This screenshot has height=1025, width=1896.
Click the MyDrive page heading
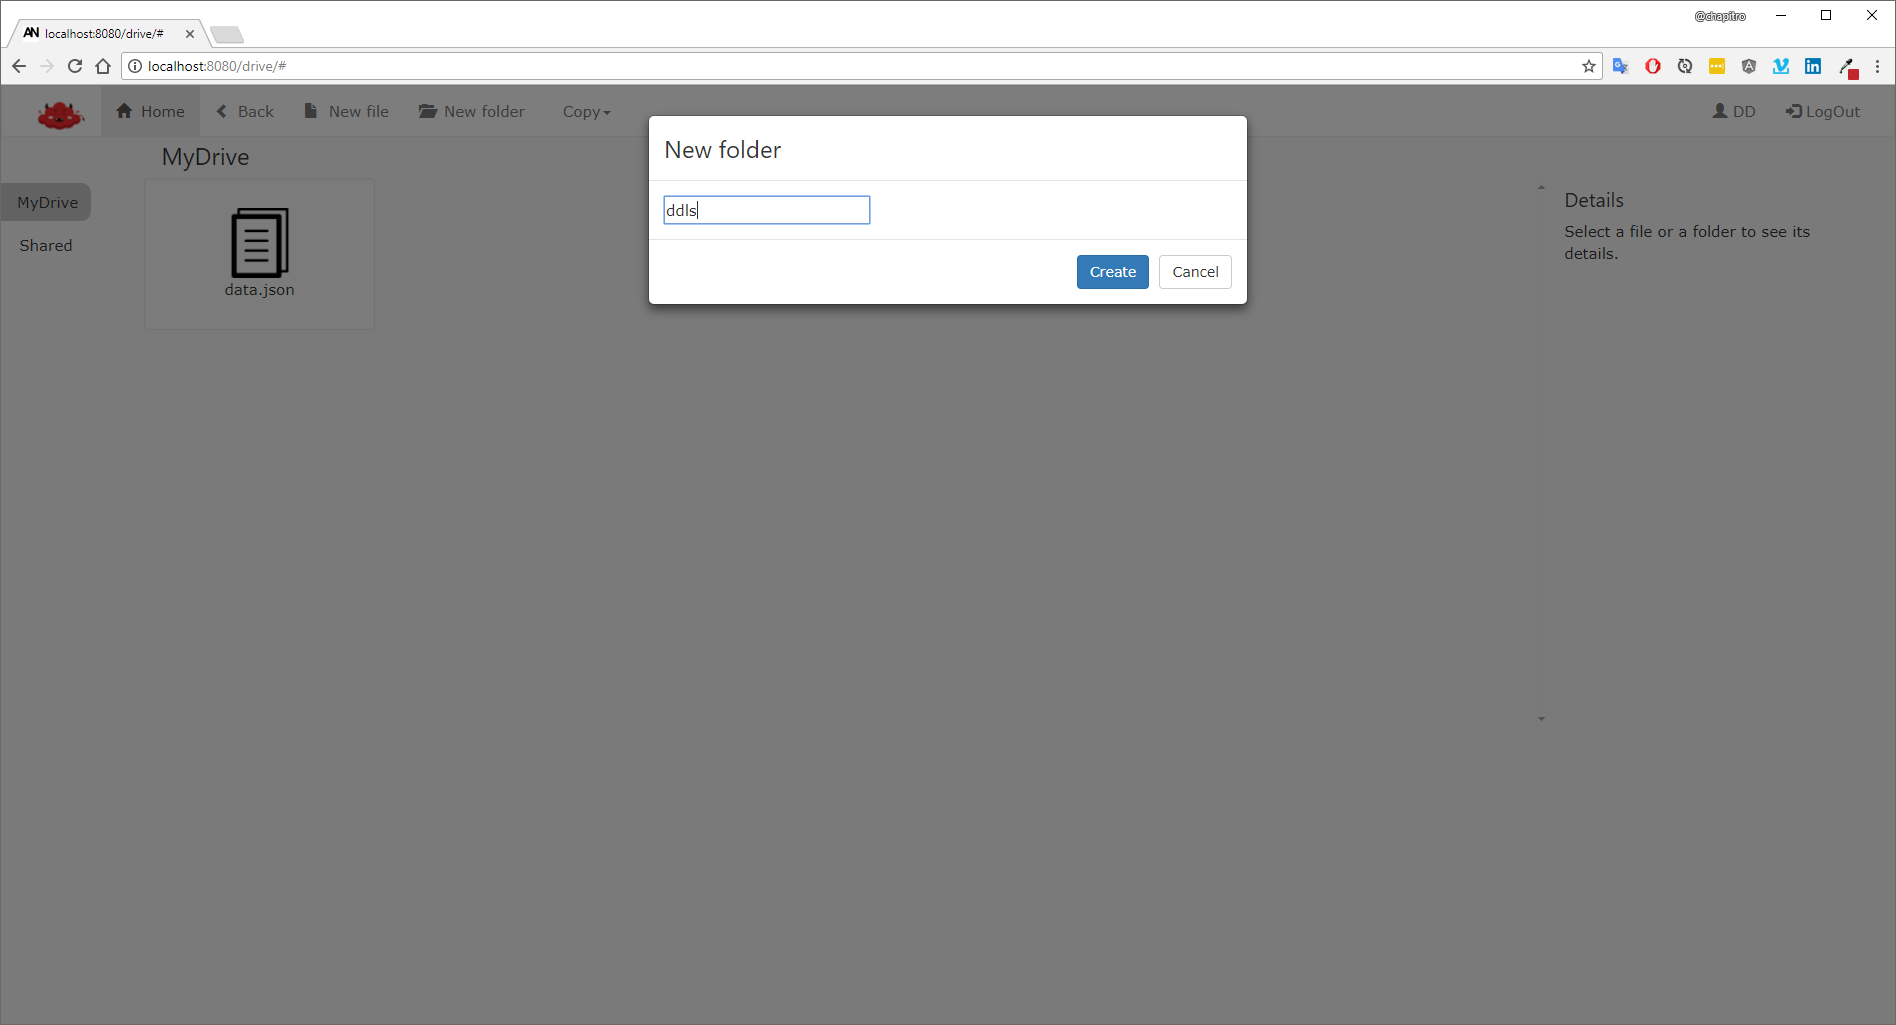pos(205,157)
